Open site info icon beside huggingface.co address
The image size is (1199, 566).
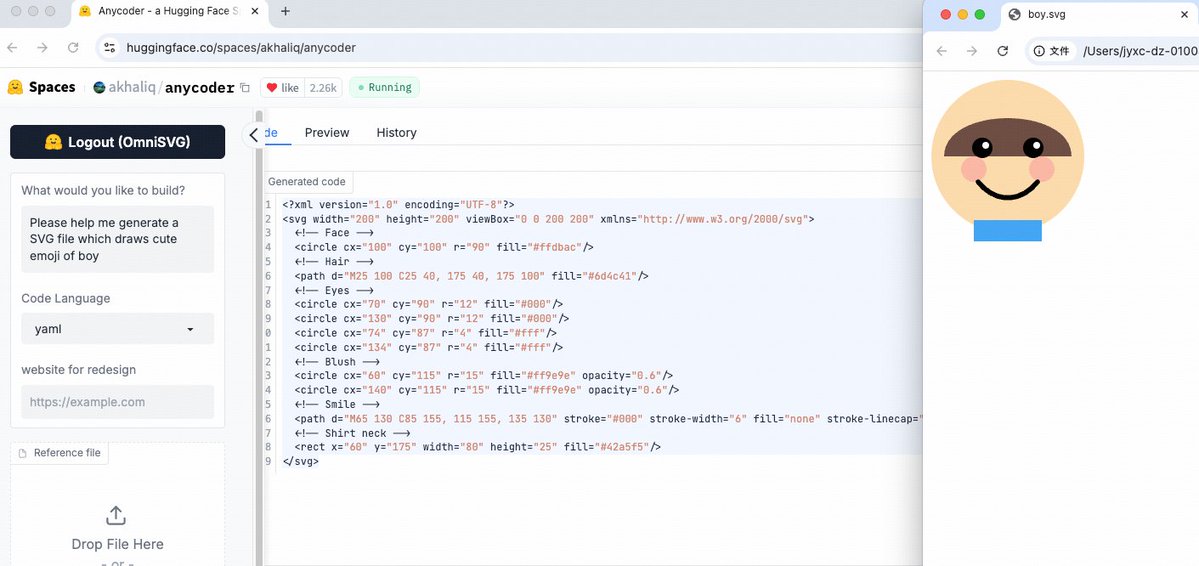(x=110, y=47)
